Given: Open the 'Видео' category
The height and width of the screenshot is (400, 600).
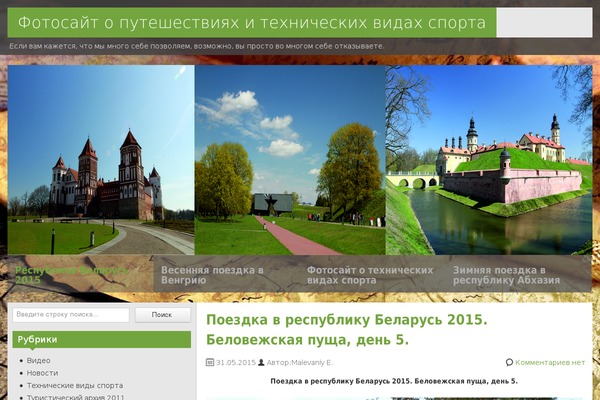Looking at the screenshot, I should tap(38, 361).
